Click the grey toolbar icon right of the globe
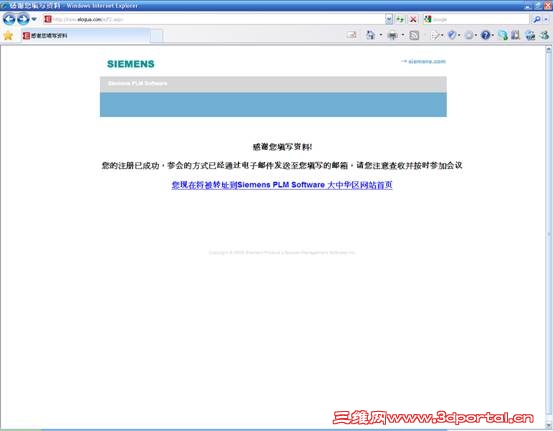 [x=515, y=35]
